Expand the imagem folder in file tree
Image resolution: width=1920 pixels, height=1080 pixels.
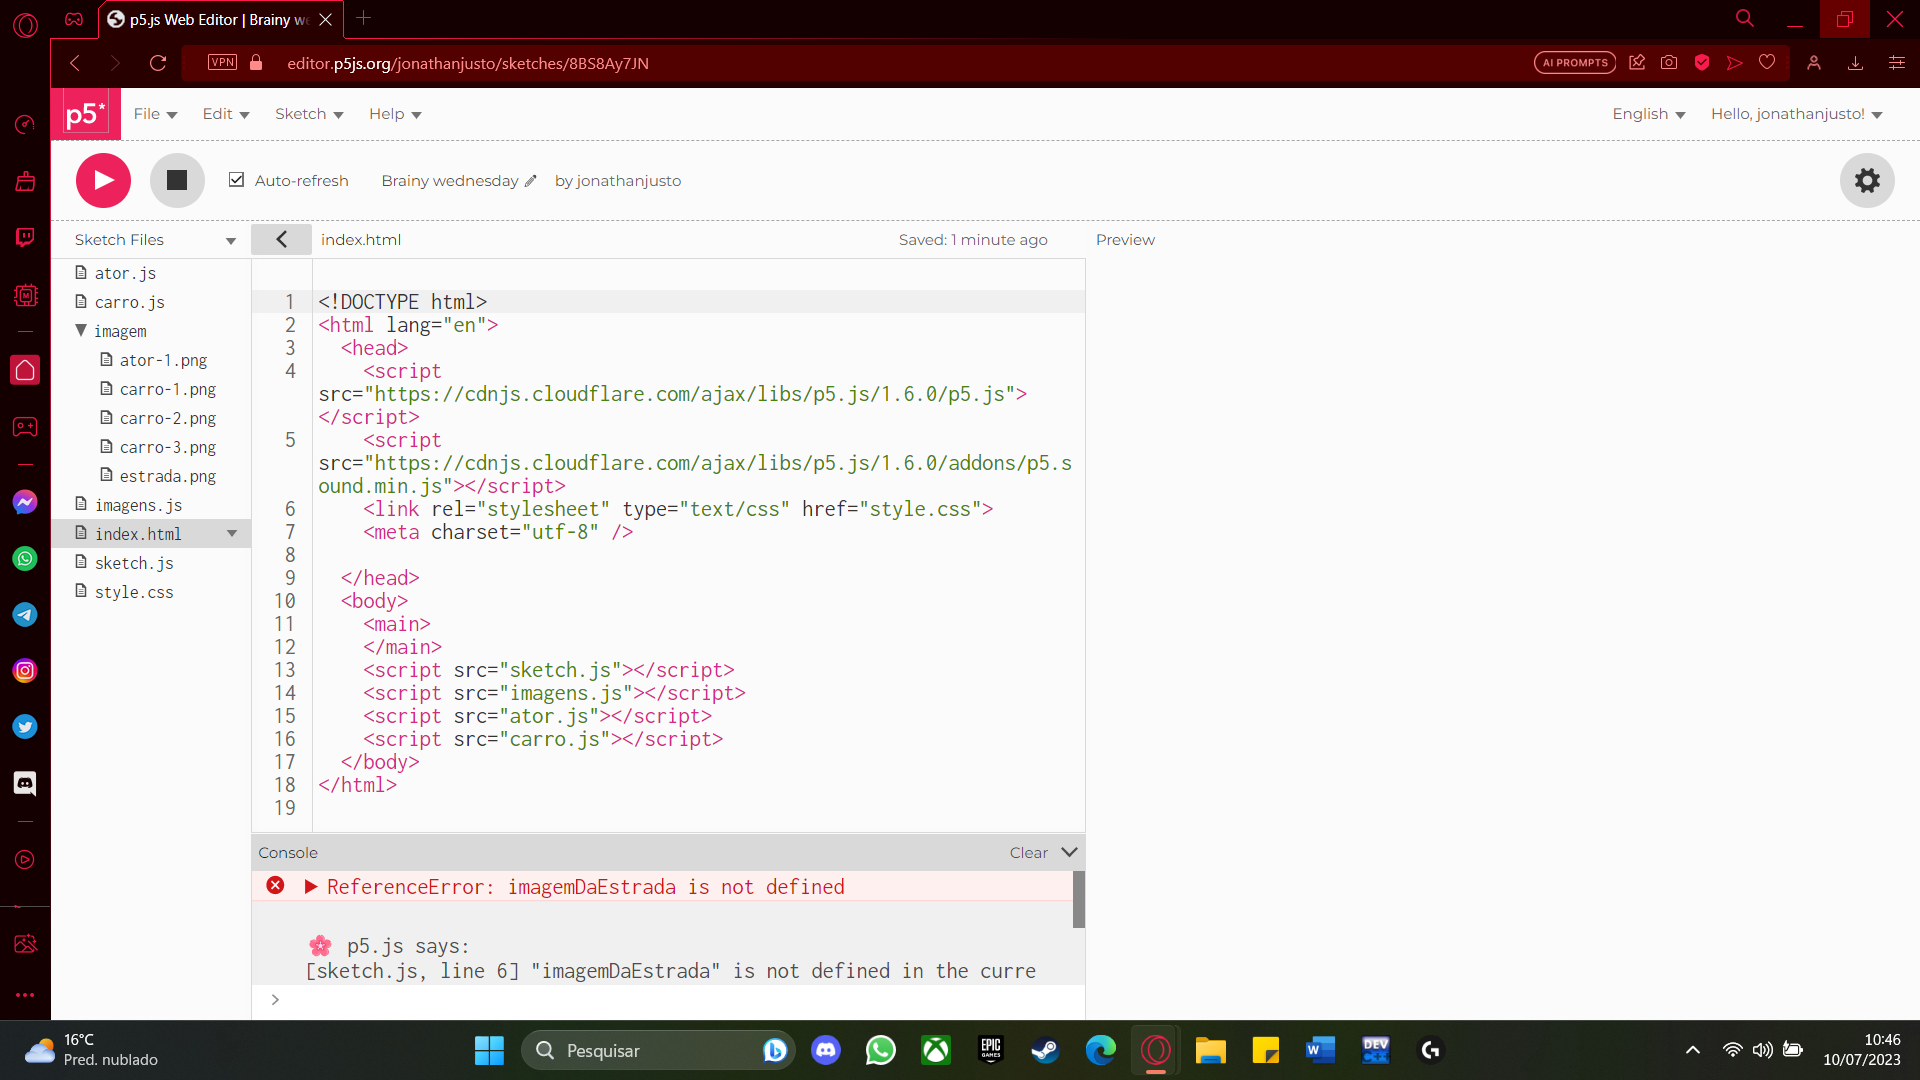82,331
